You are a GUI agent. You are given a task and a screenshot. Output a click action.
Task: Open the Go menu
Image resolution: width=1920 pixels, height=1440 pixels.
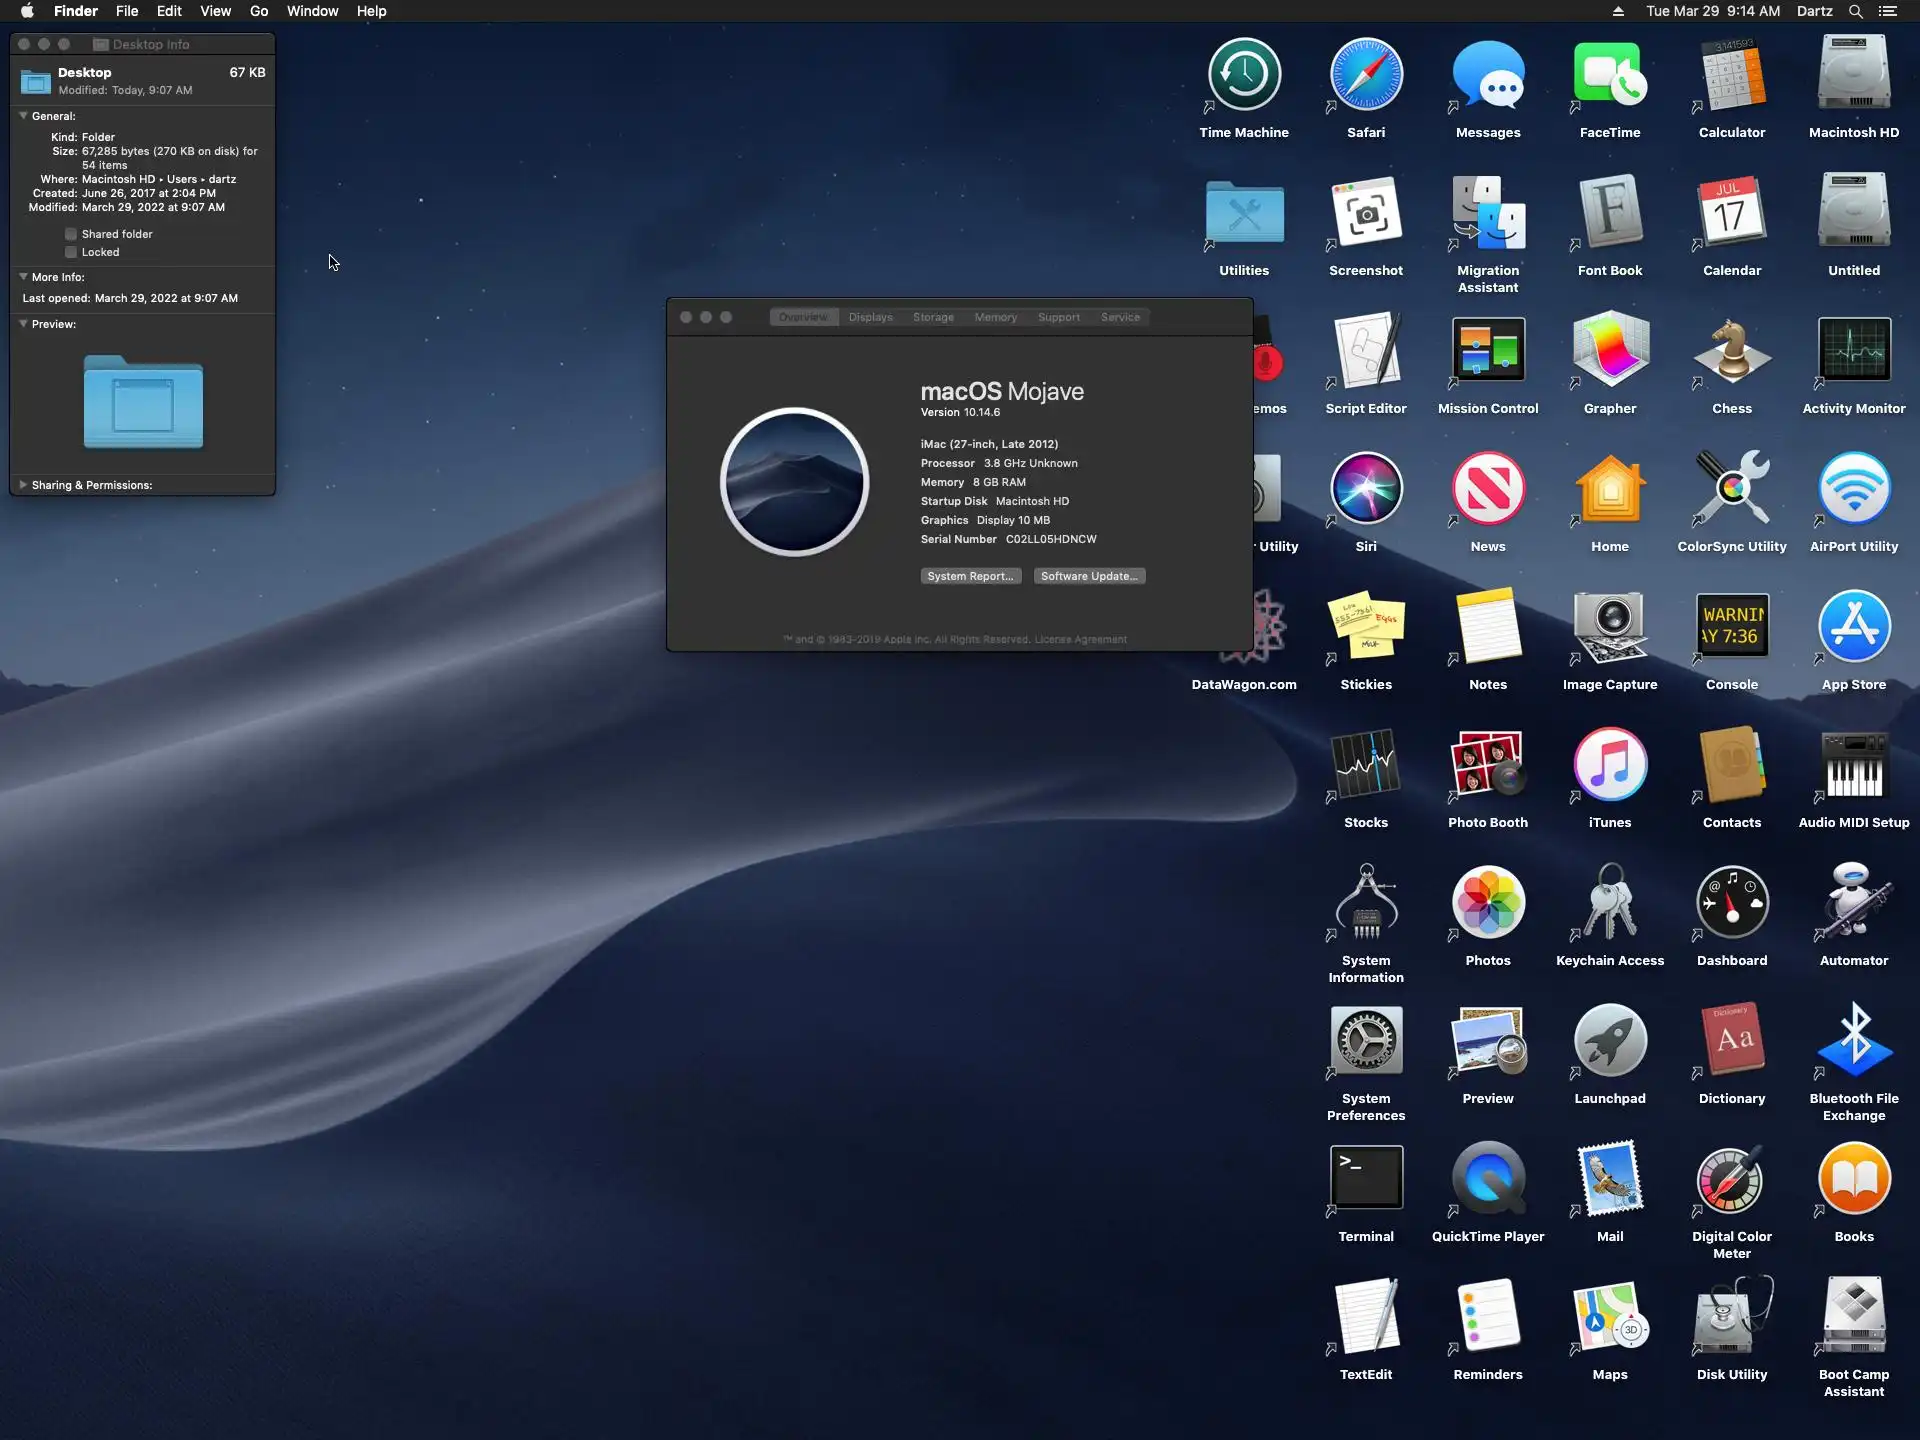point(259,11)
